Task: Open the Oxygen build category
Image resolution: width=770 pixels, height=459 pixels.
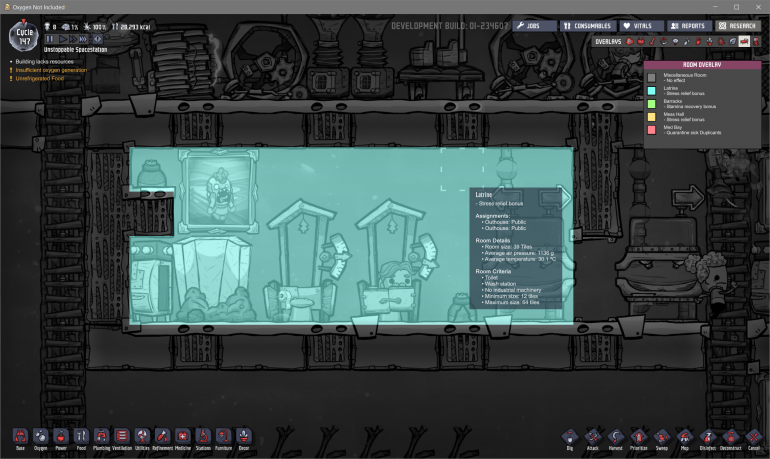Action: [x=41, y=437]
